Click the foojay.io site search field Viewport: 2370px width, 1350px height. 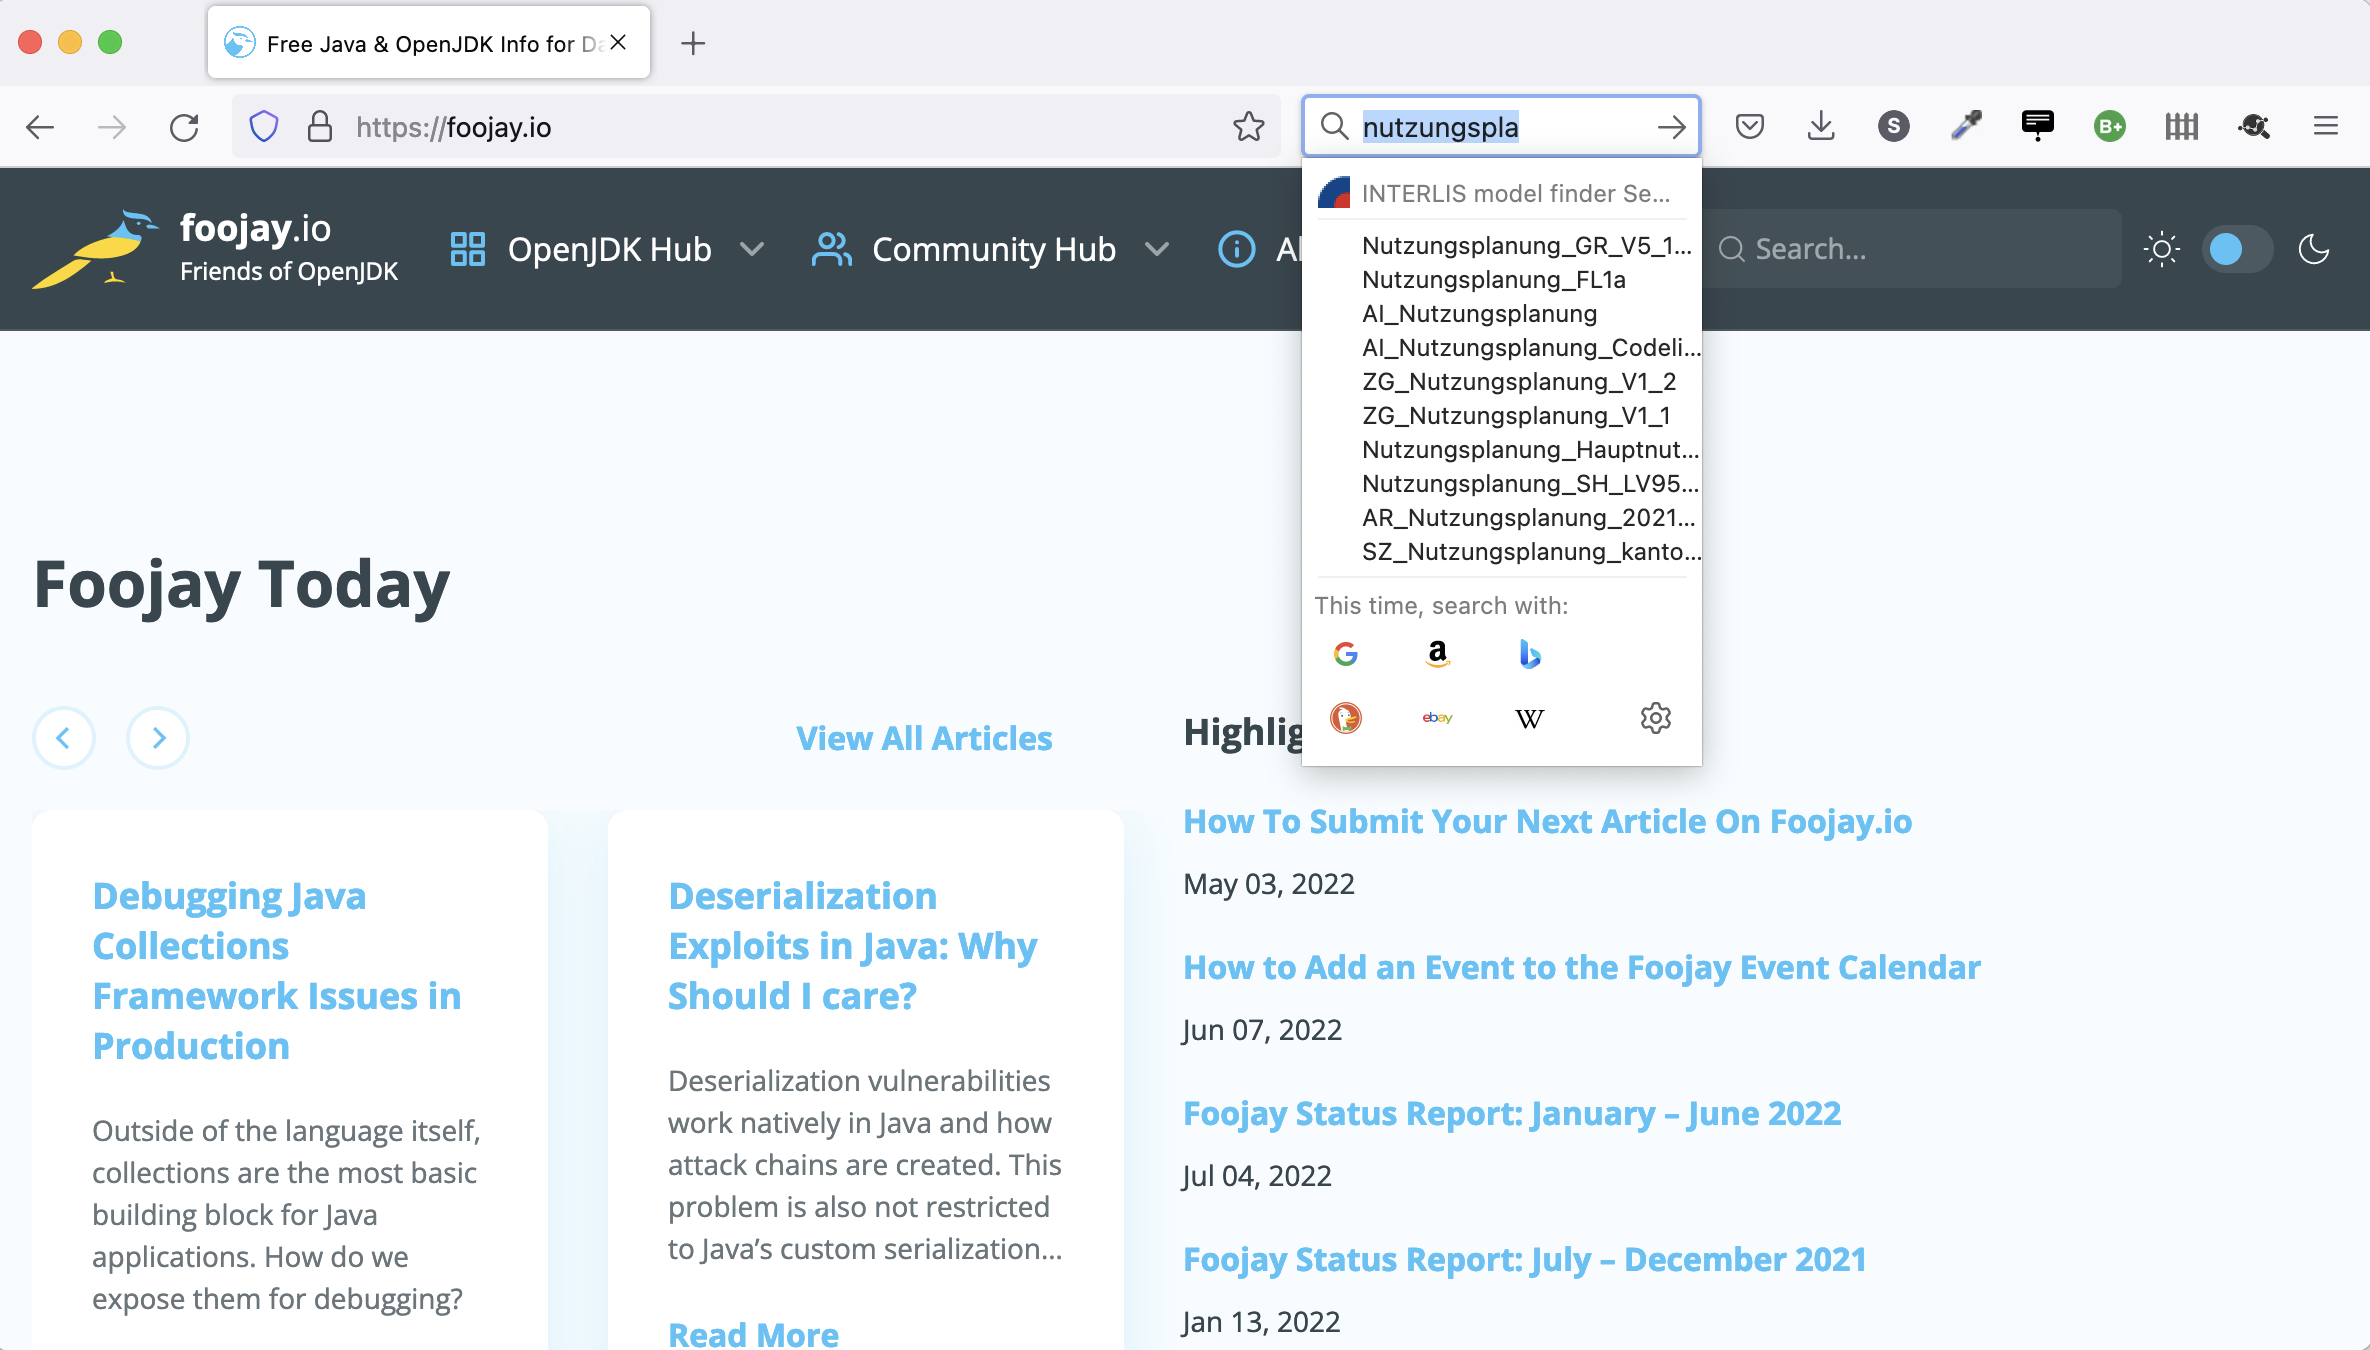1912,249
